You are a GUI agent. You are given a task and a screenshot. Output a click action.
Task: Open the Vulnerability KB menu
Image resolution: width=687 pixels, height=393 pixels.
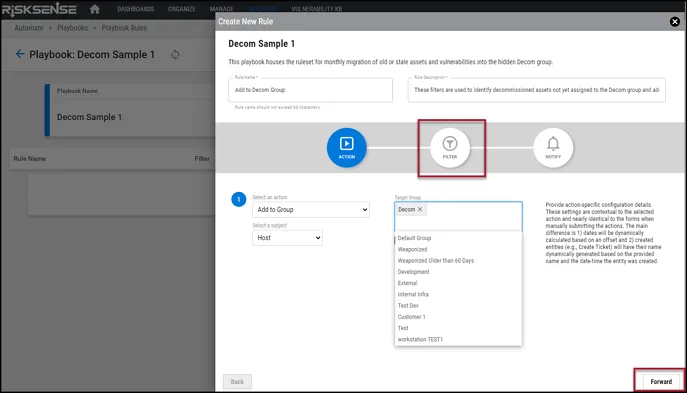point(317,9)
